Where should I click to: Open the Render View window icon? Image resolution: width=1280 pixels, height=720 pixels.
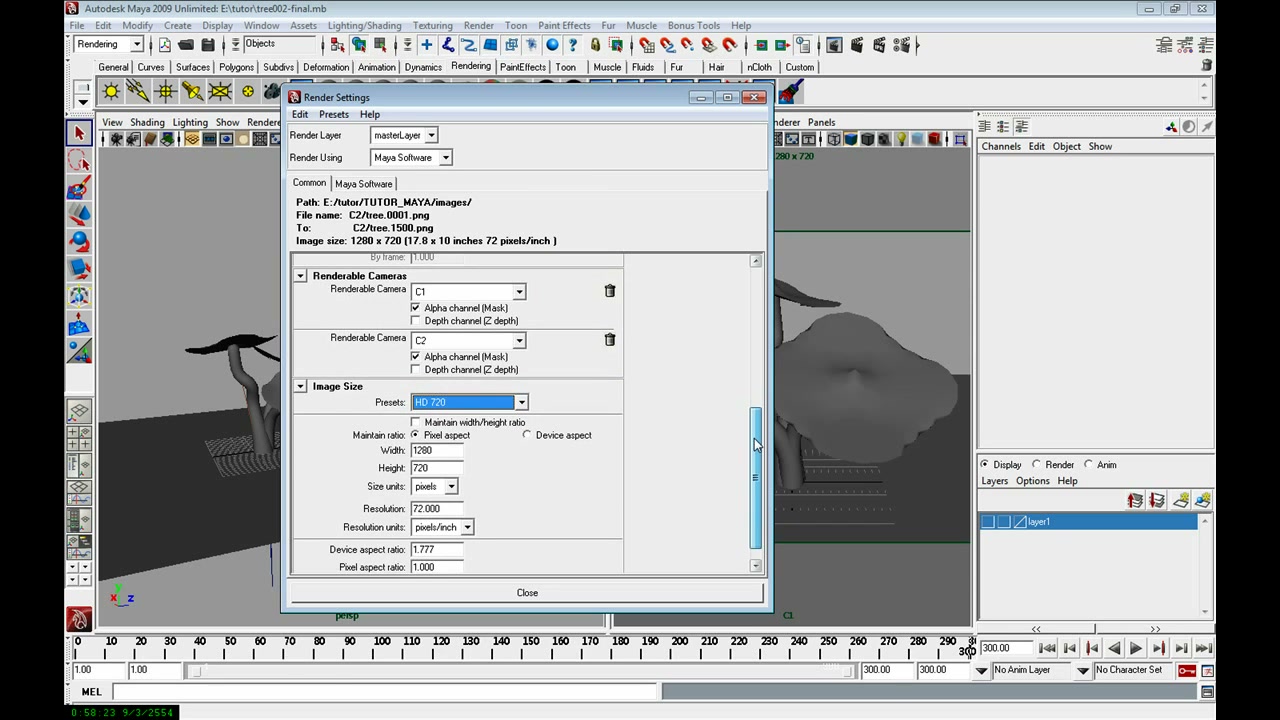click(x=834, y=45)
